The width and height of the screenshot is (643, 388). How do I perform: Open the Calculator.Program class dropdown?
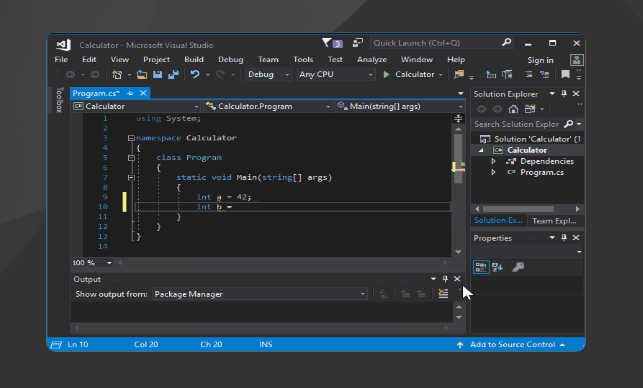268,106
